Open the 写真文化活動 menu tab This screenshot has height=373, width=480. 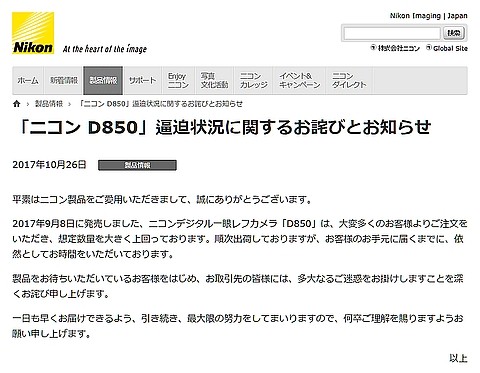(x=214, y=81)
